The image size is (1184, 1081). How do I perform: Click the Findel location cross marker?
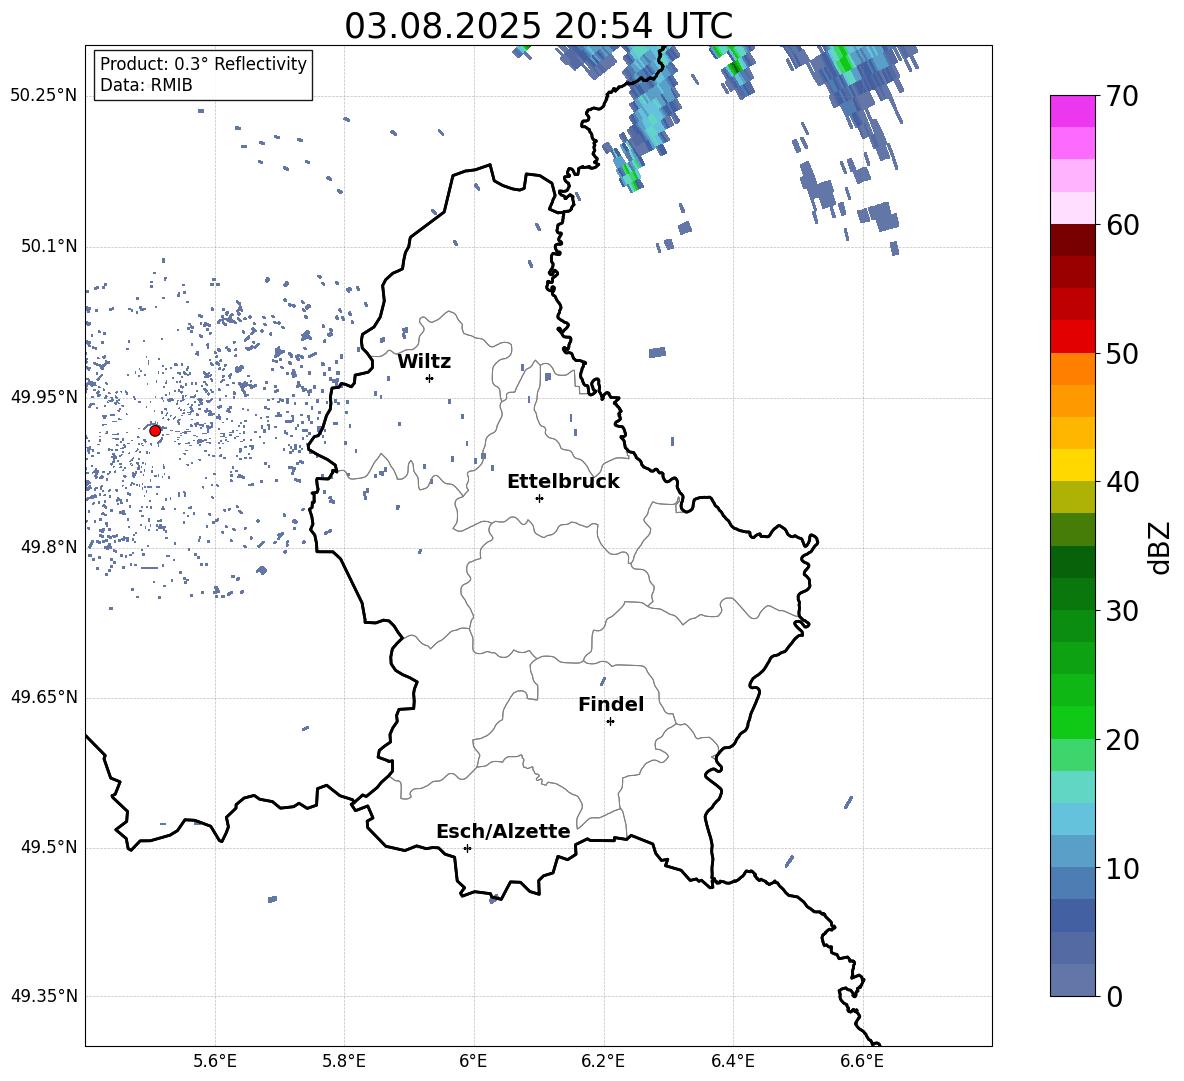(611, 722)
